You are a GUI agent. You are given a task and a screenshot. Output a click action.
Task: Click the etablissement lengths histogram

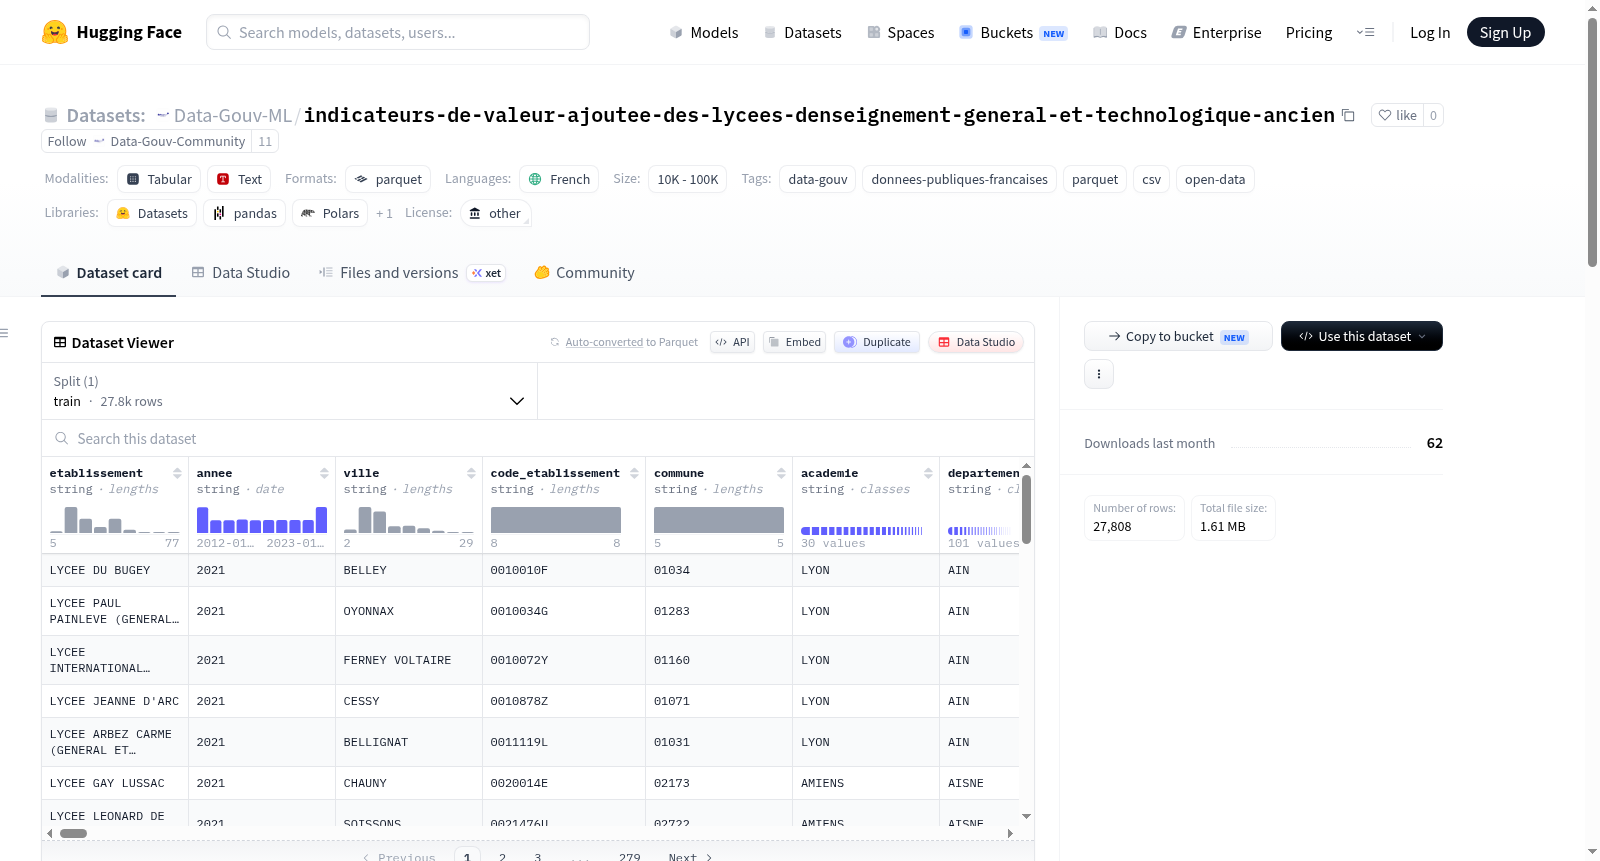[115, 519]
